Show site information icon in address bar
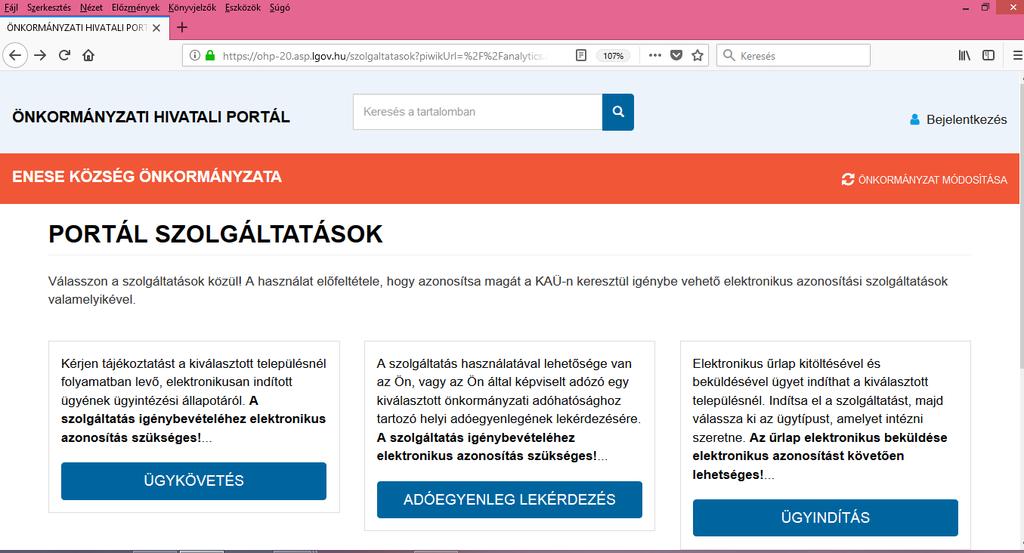Screen dimensions: 1024x553 tap(194, 55)
